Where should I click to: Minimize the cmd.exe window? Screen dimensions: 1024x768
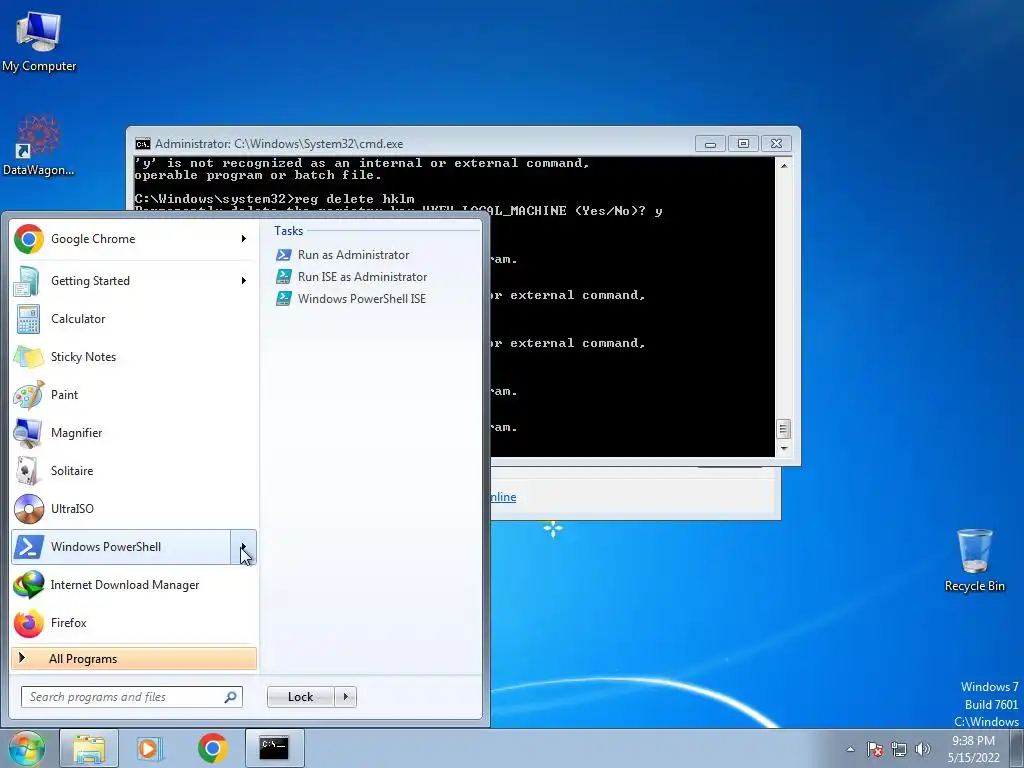click(710, 144)
